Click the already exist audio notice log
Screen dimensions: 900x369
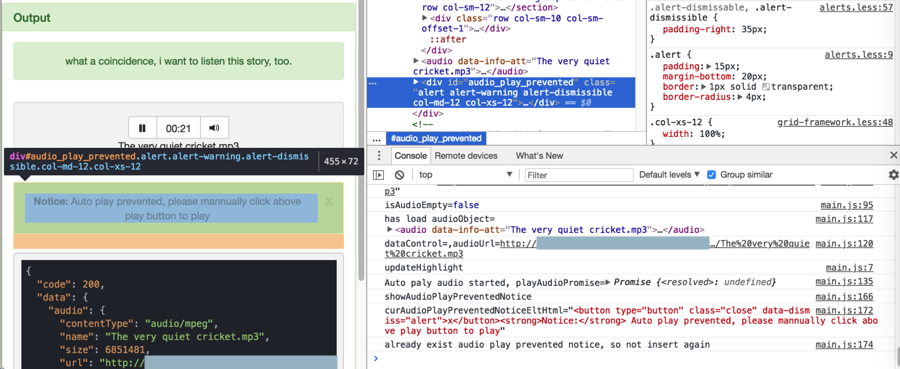point(547,345)
